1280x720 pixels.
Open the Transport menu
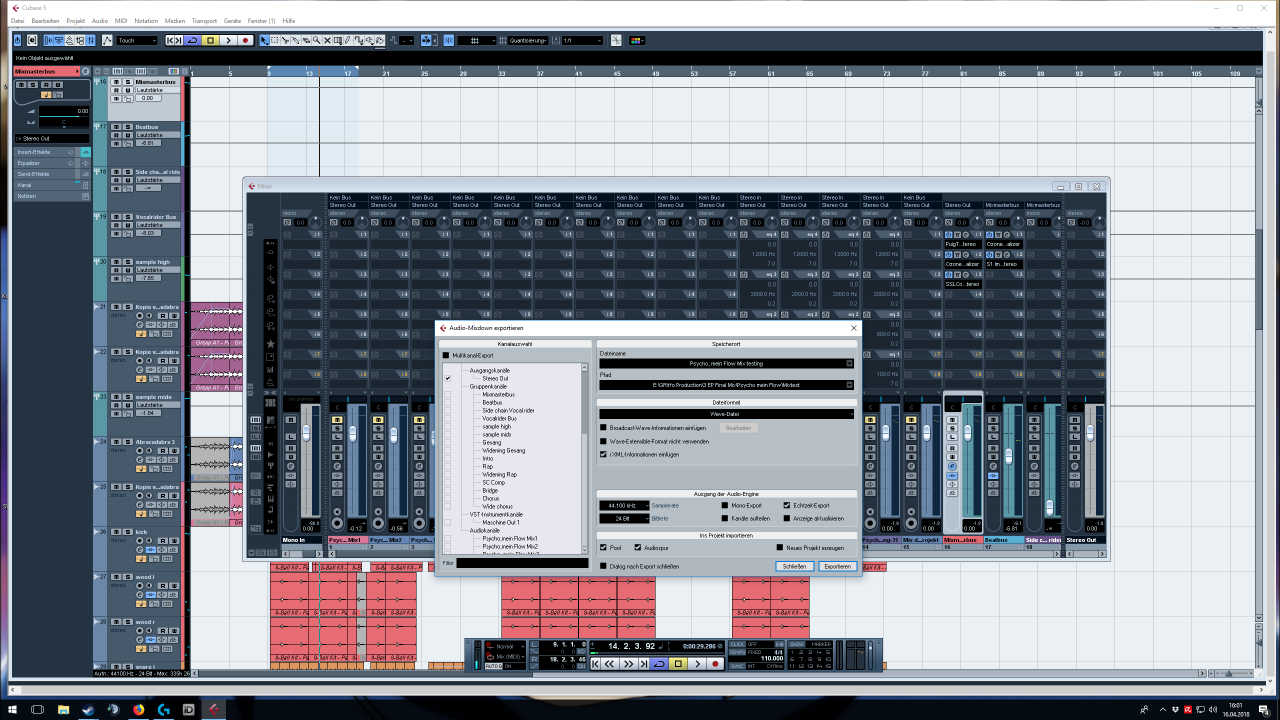(204, 20)
